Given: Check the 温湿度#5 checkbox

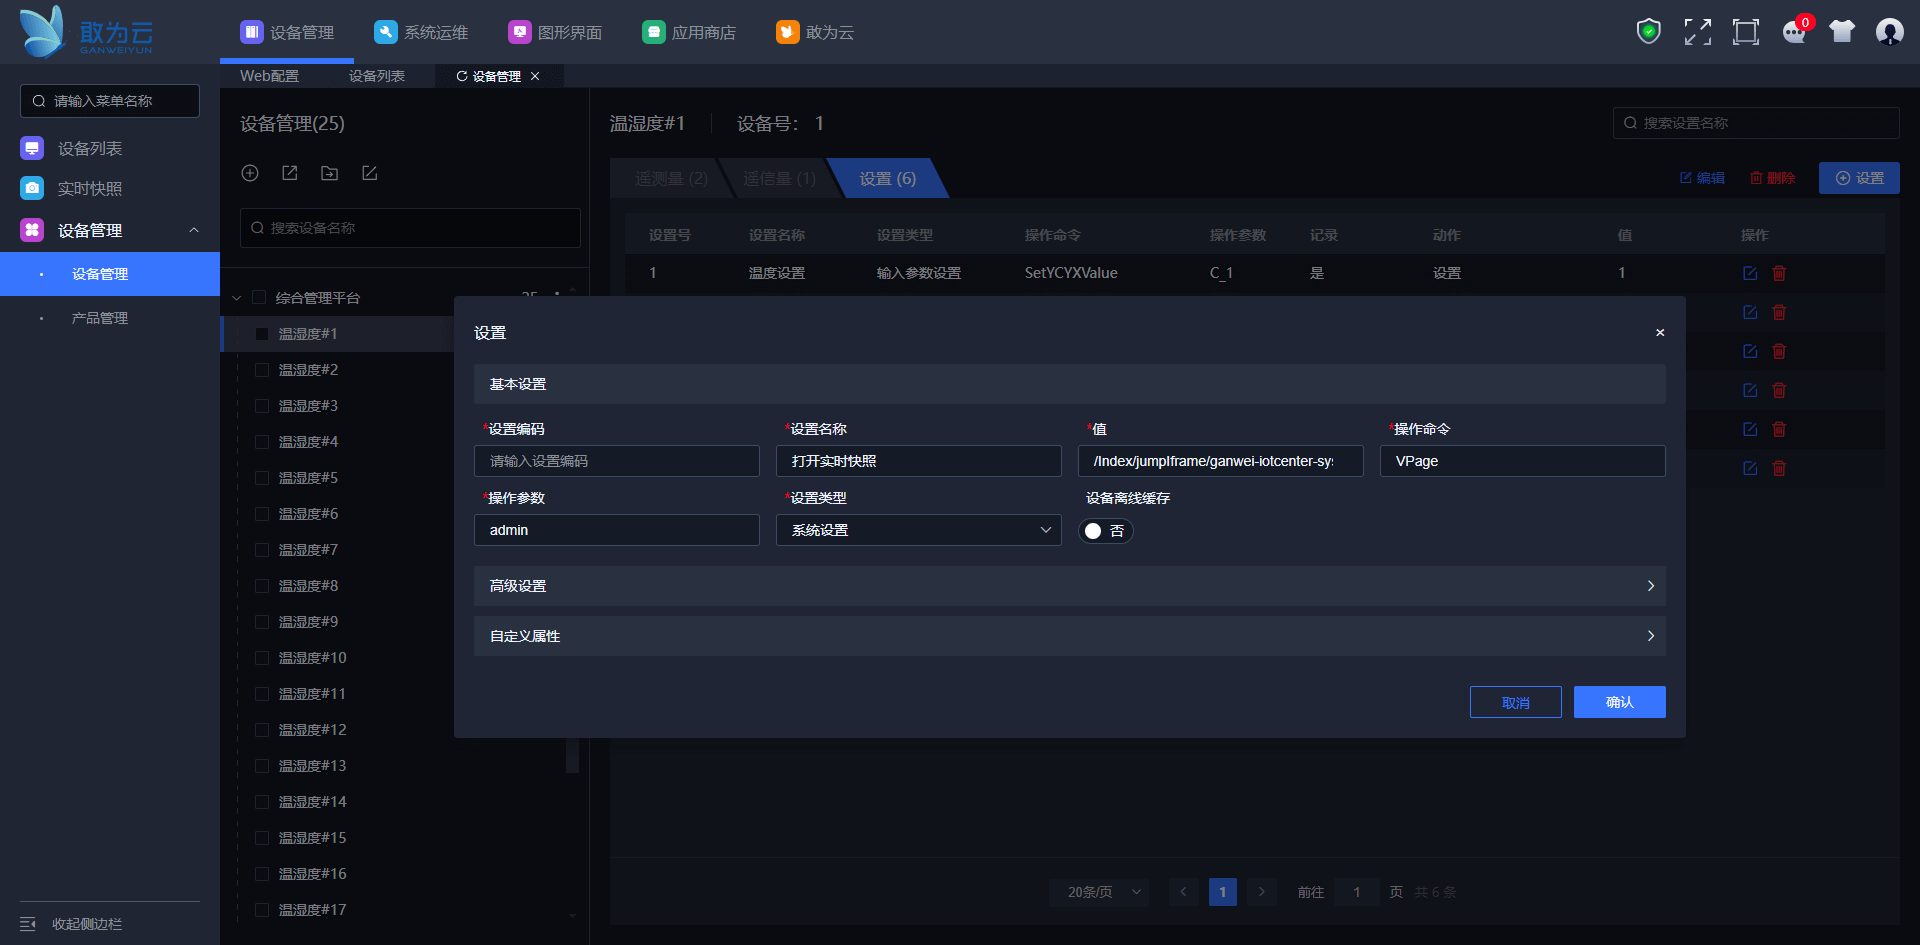Looking at the screenshot, I should tap(262, 478).
